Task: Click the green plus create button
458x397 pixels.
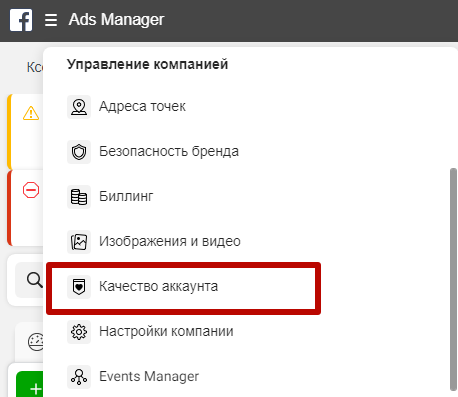Action: 30,384
